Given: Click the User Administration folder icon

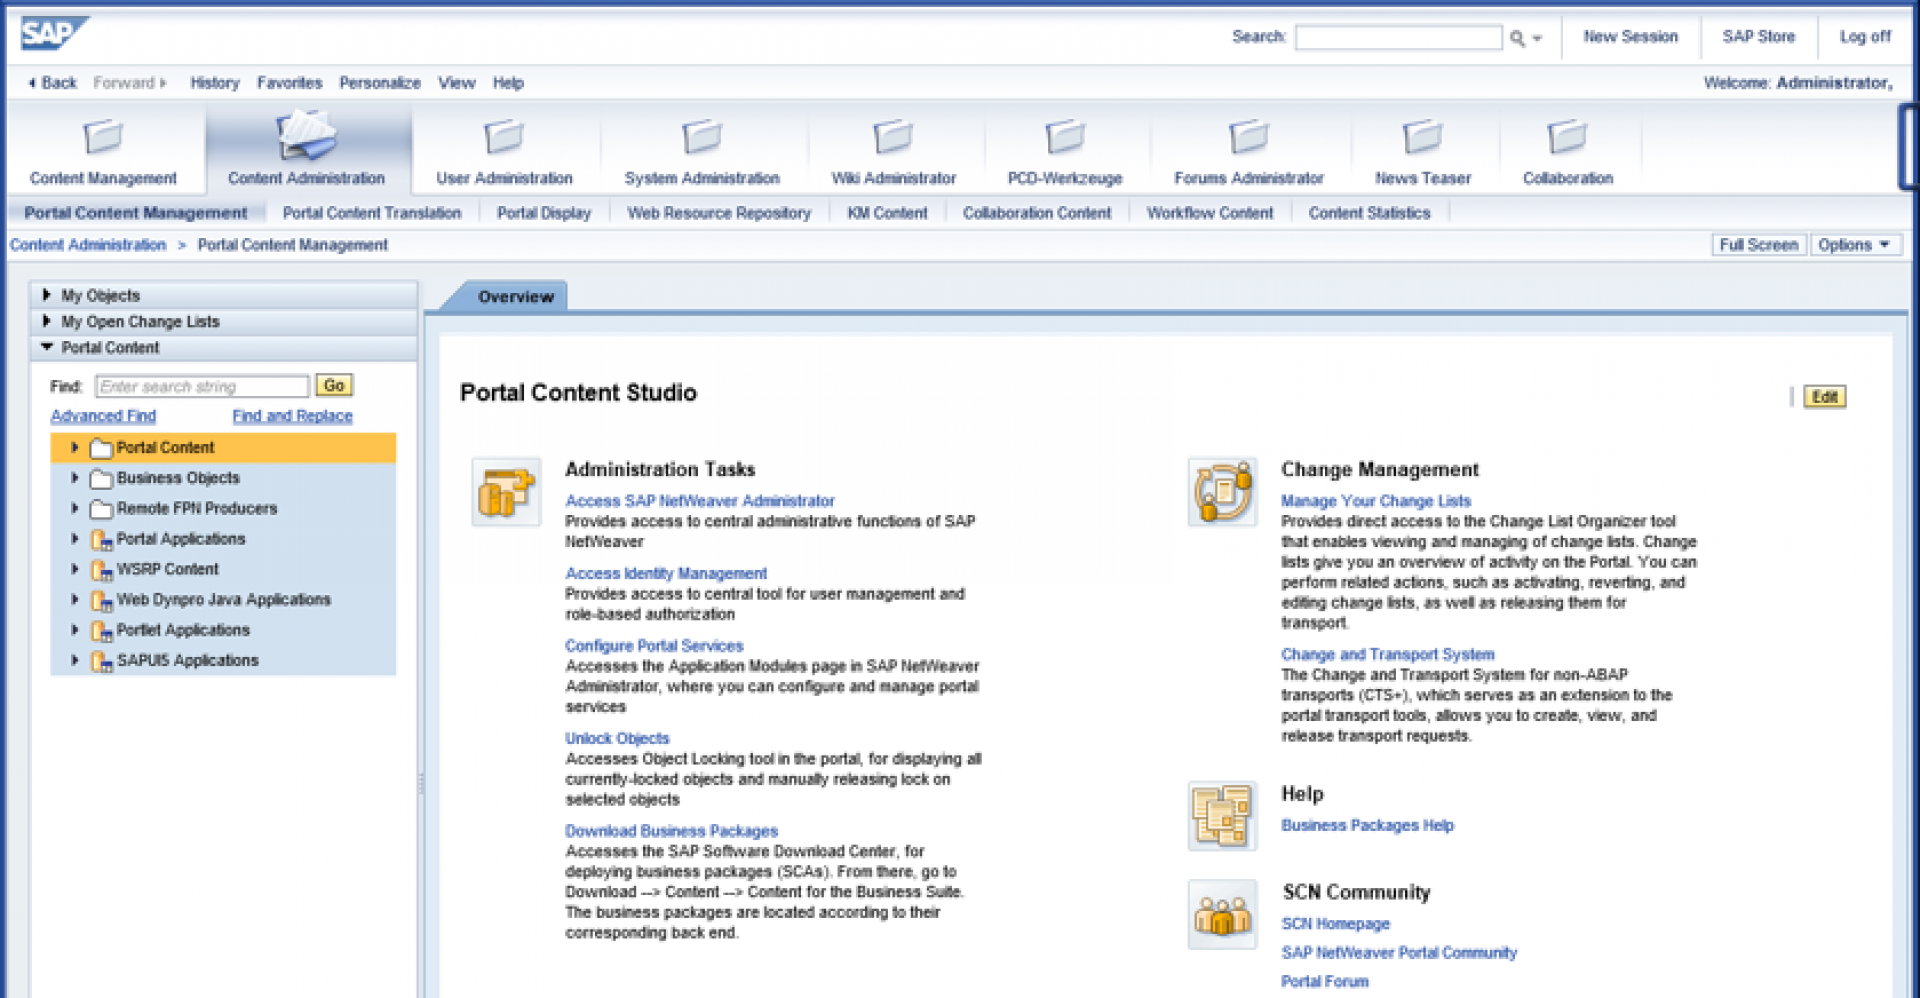Looking at the screenshot, I should [x=503, y=137].
